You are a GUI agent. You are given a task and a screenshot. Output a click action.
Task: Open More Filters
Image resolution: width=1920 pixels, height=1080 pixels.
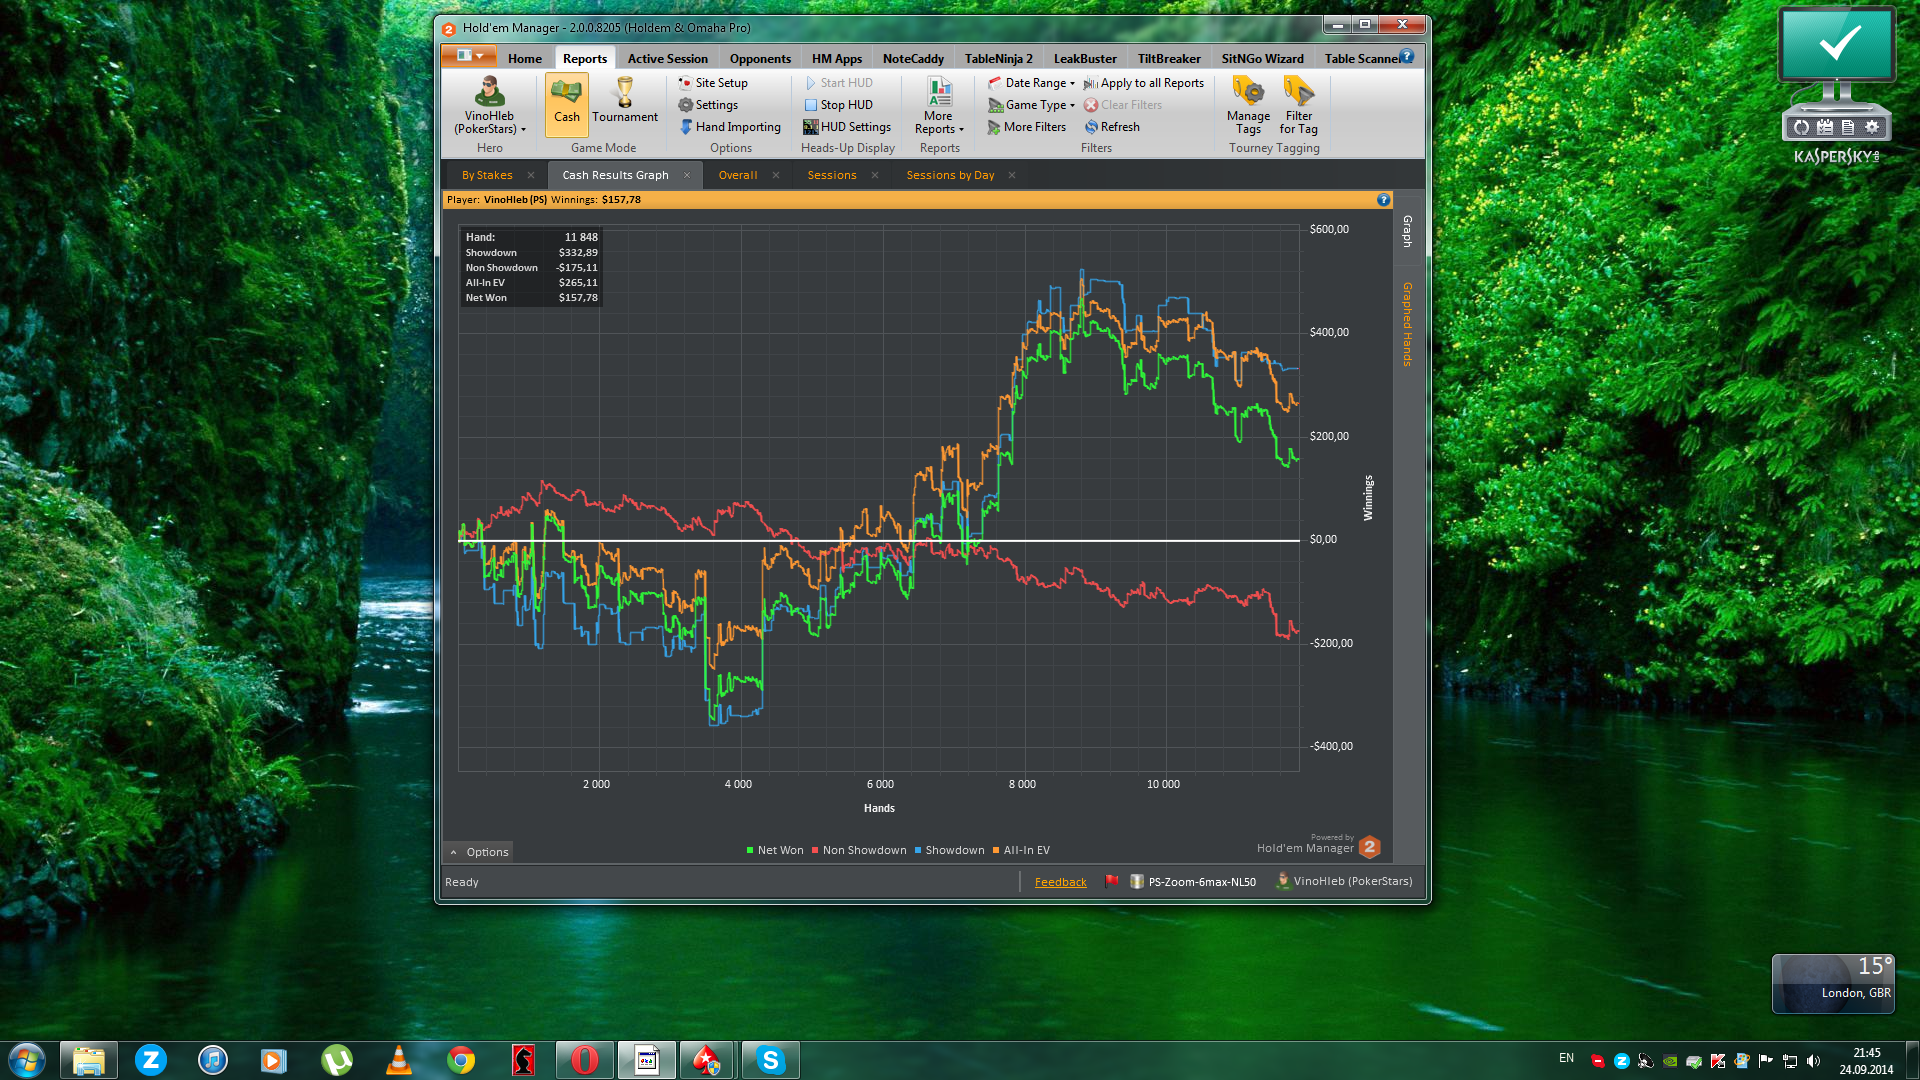click(1026, 127)
